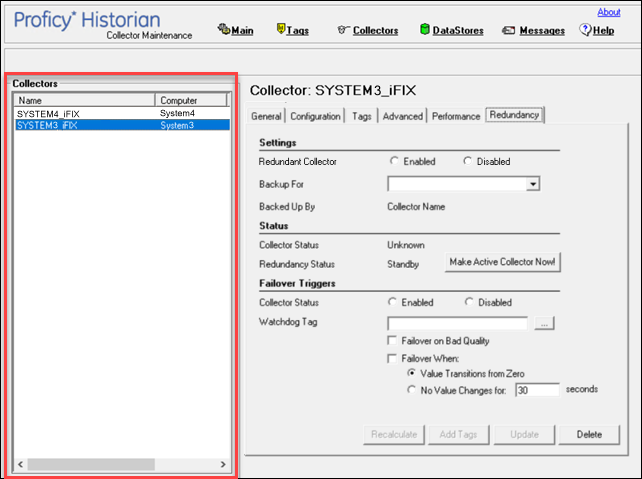Click the Main navigation icon
Viewport: 642px width, 479px height.
coord(224,29)
